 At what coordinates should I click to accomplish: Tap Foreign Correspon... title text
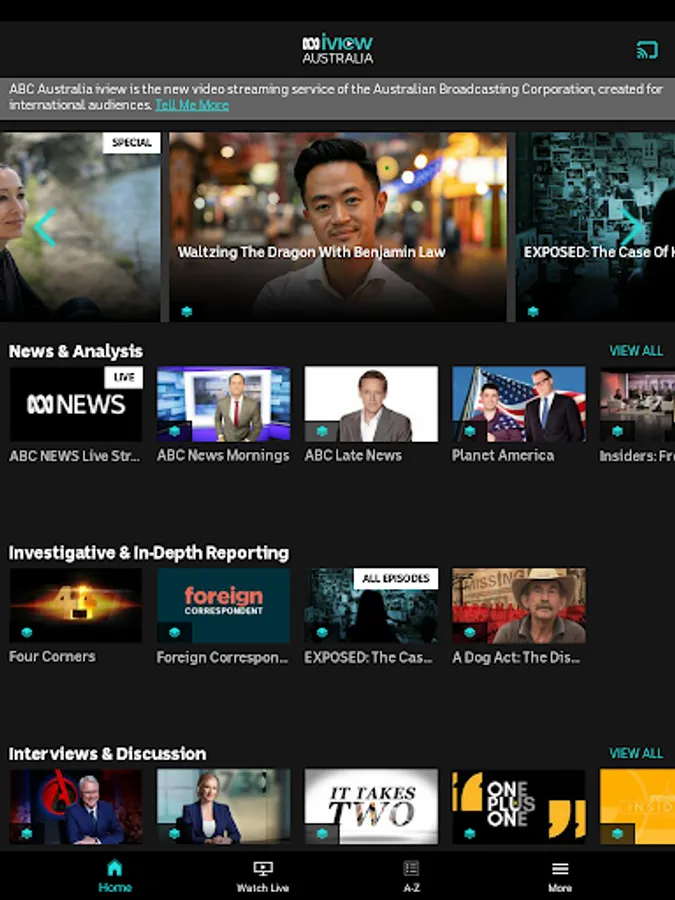(223, 657)
